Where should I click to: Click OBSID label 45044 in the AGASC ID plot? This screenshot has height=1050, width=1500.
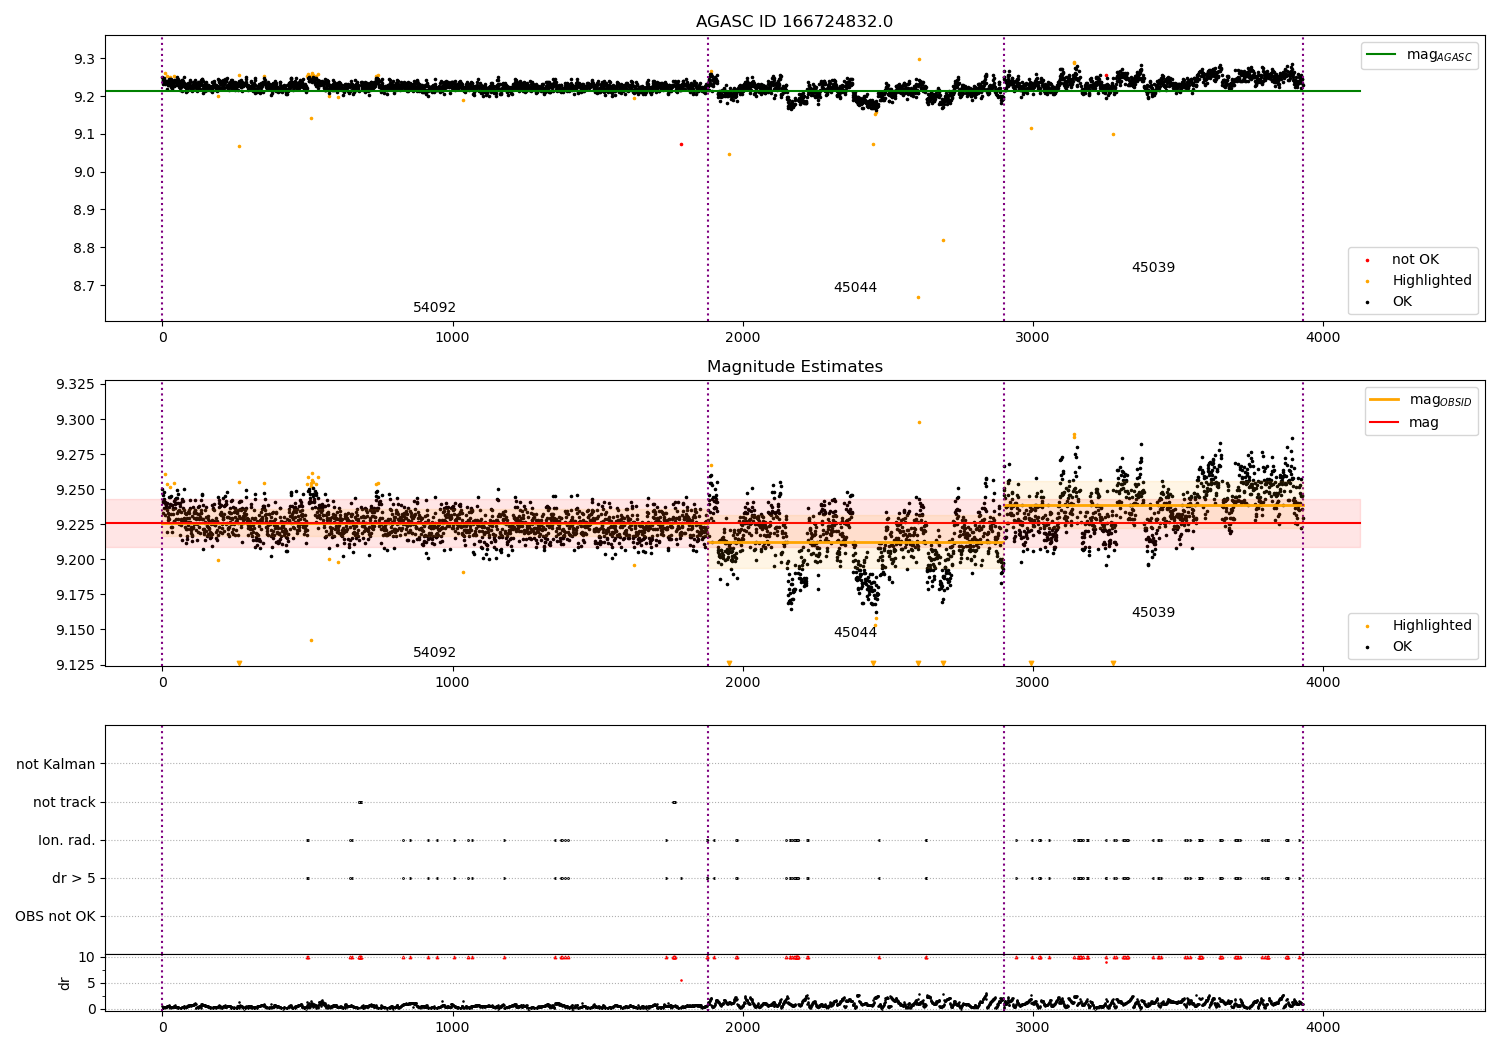[x=855, y=288]
